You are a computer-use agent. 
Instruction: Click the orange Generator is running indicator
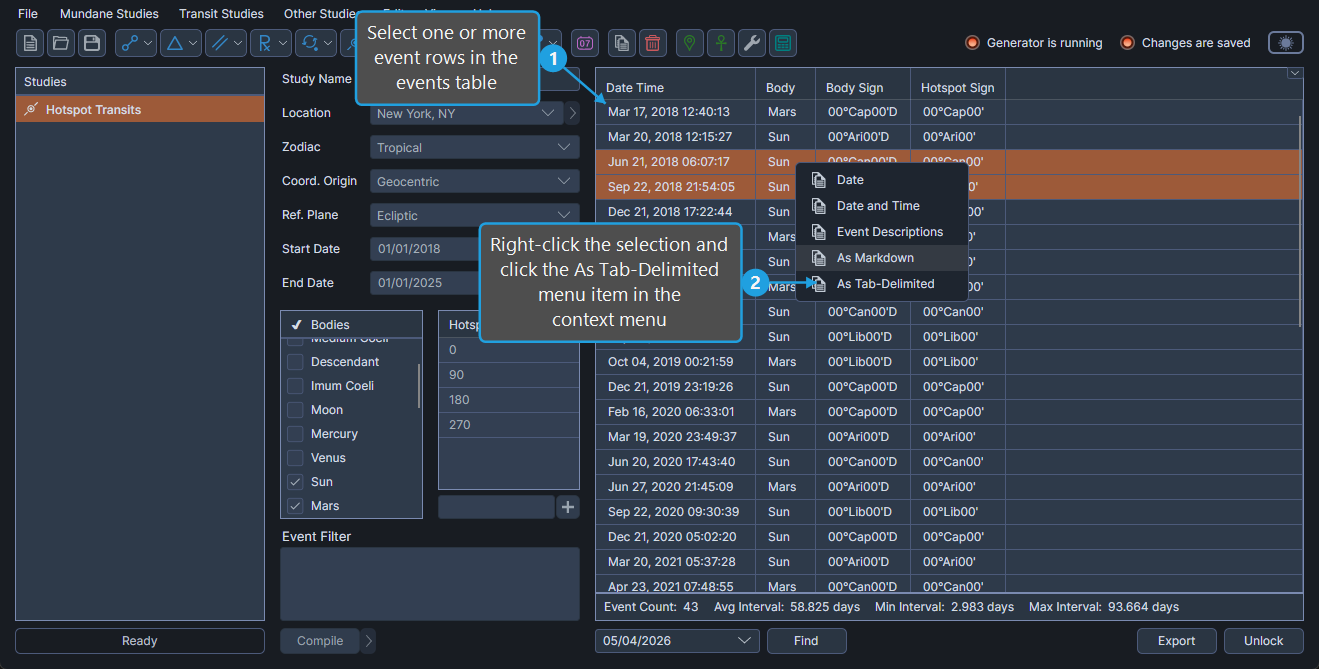pyautogui.click(x=972, y=43)
